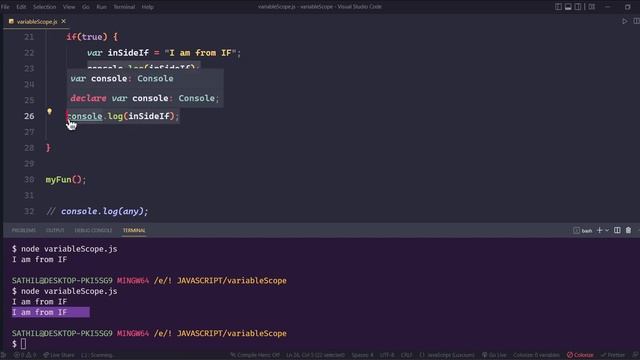
Task: Click line number 26 in the gutter
Action: tap(29, 116)
